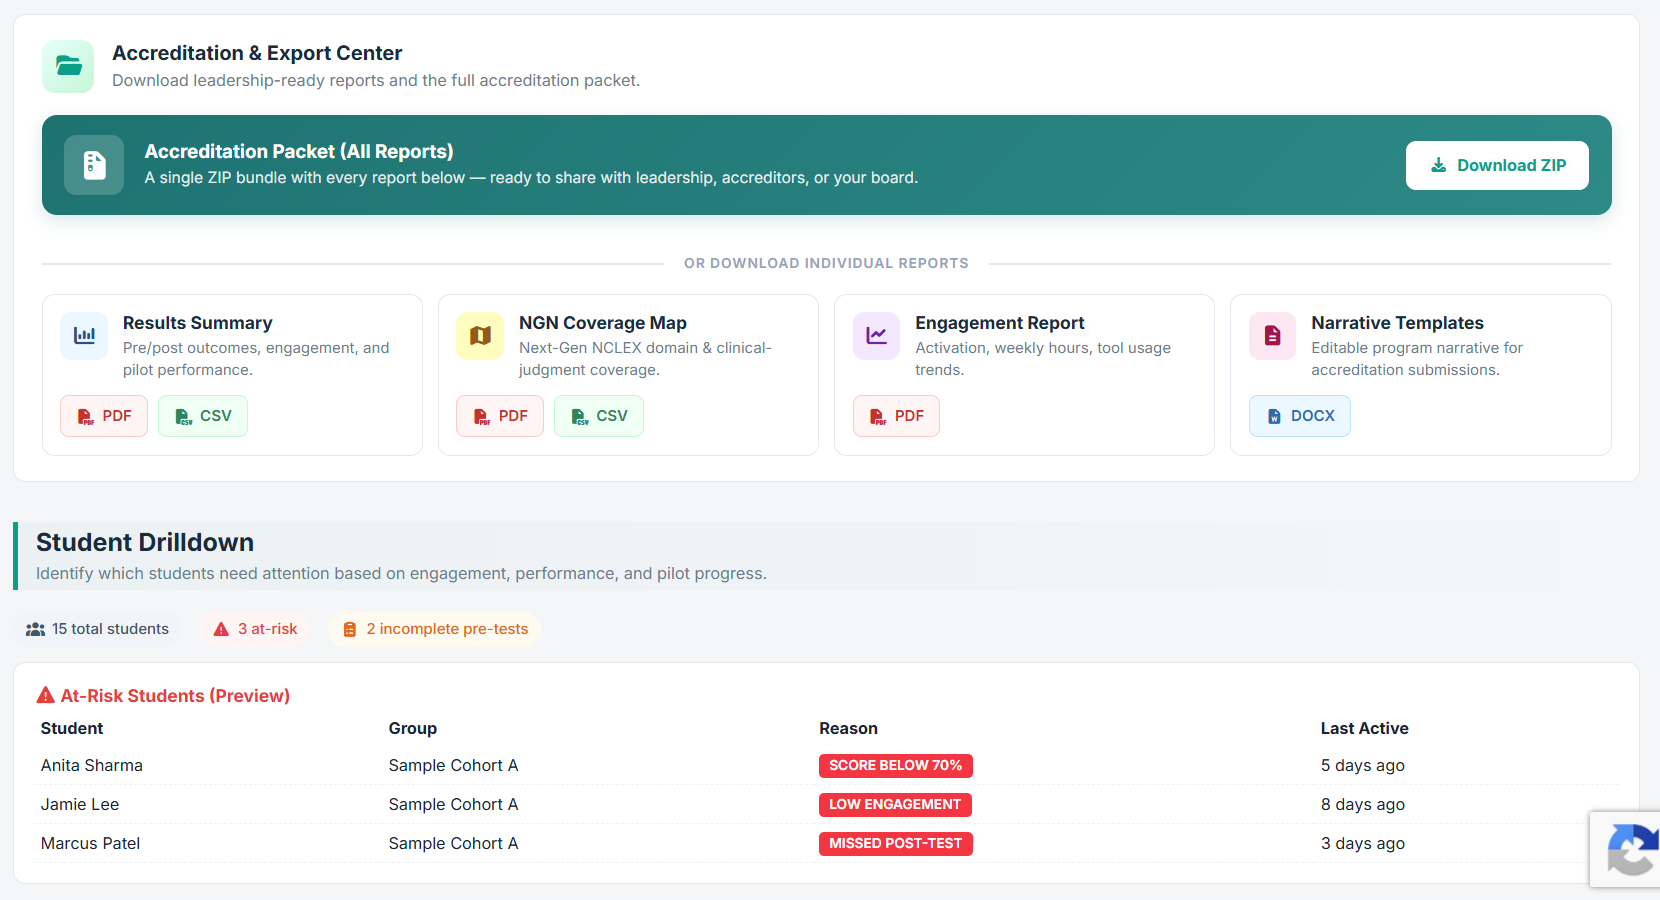This screenshot has width=1660, height=900.
Task: Click the SCORE BELOW 70% badge
Action: pyautogui.click(x=896, y=766)
